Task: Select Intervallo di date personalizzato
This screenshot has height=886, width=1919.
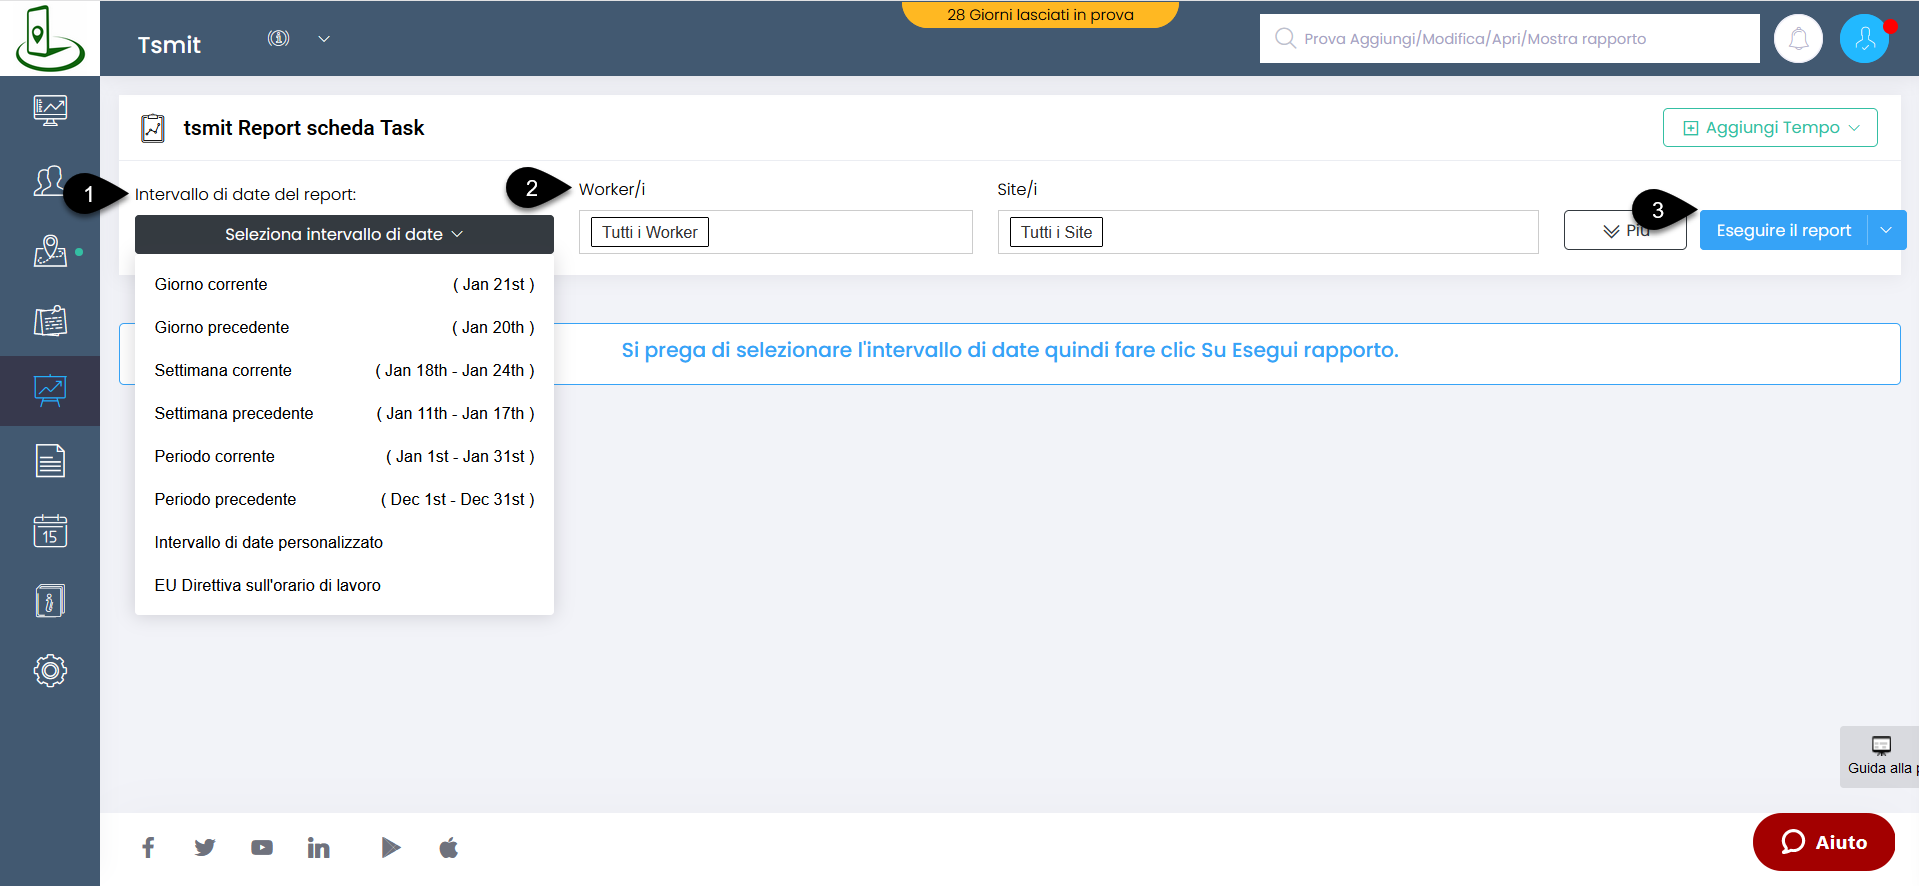Action: (269, 542)
